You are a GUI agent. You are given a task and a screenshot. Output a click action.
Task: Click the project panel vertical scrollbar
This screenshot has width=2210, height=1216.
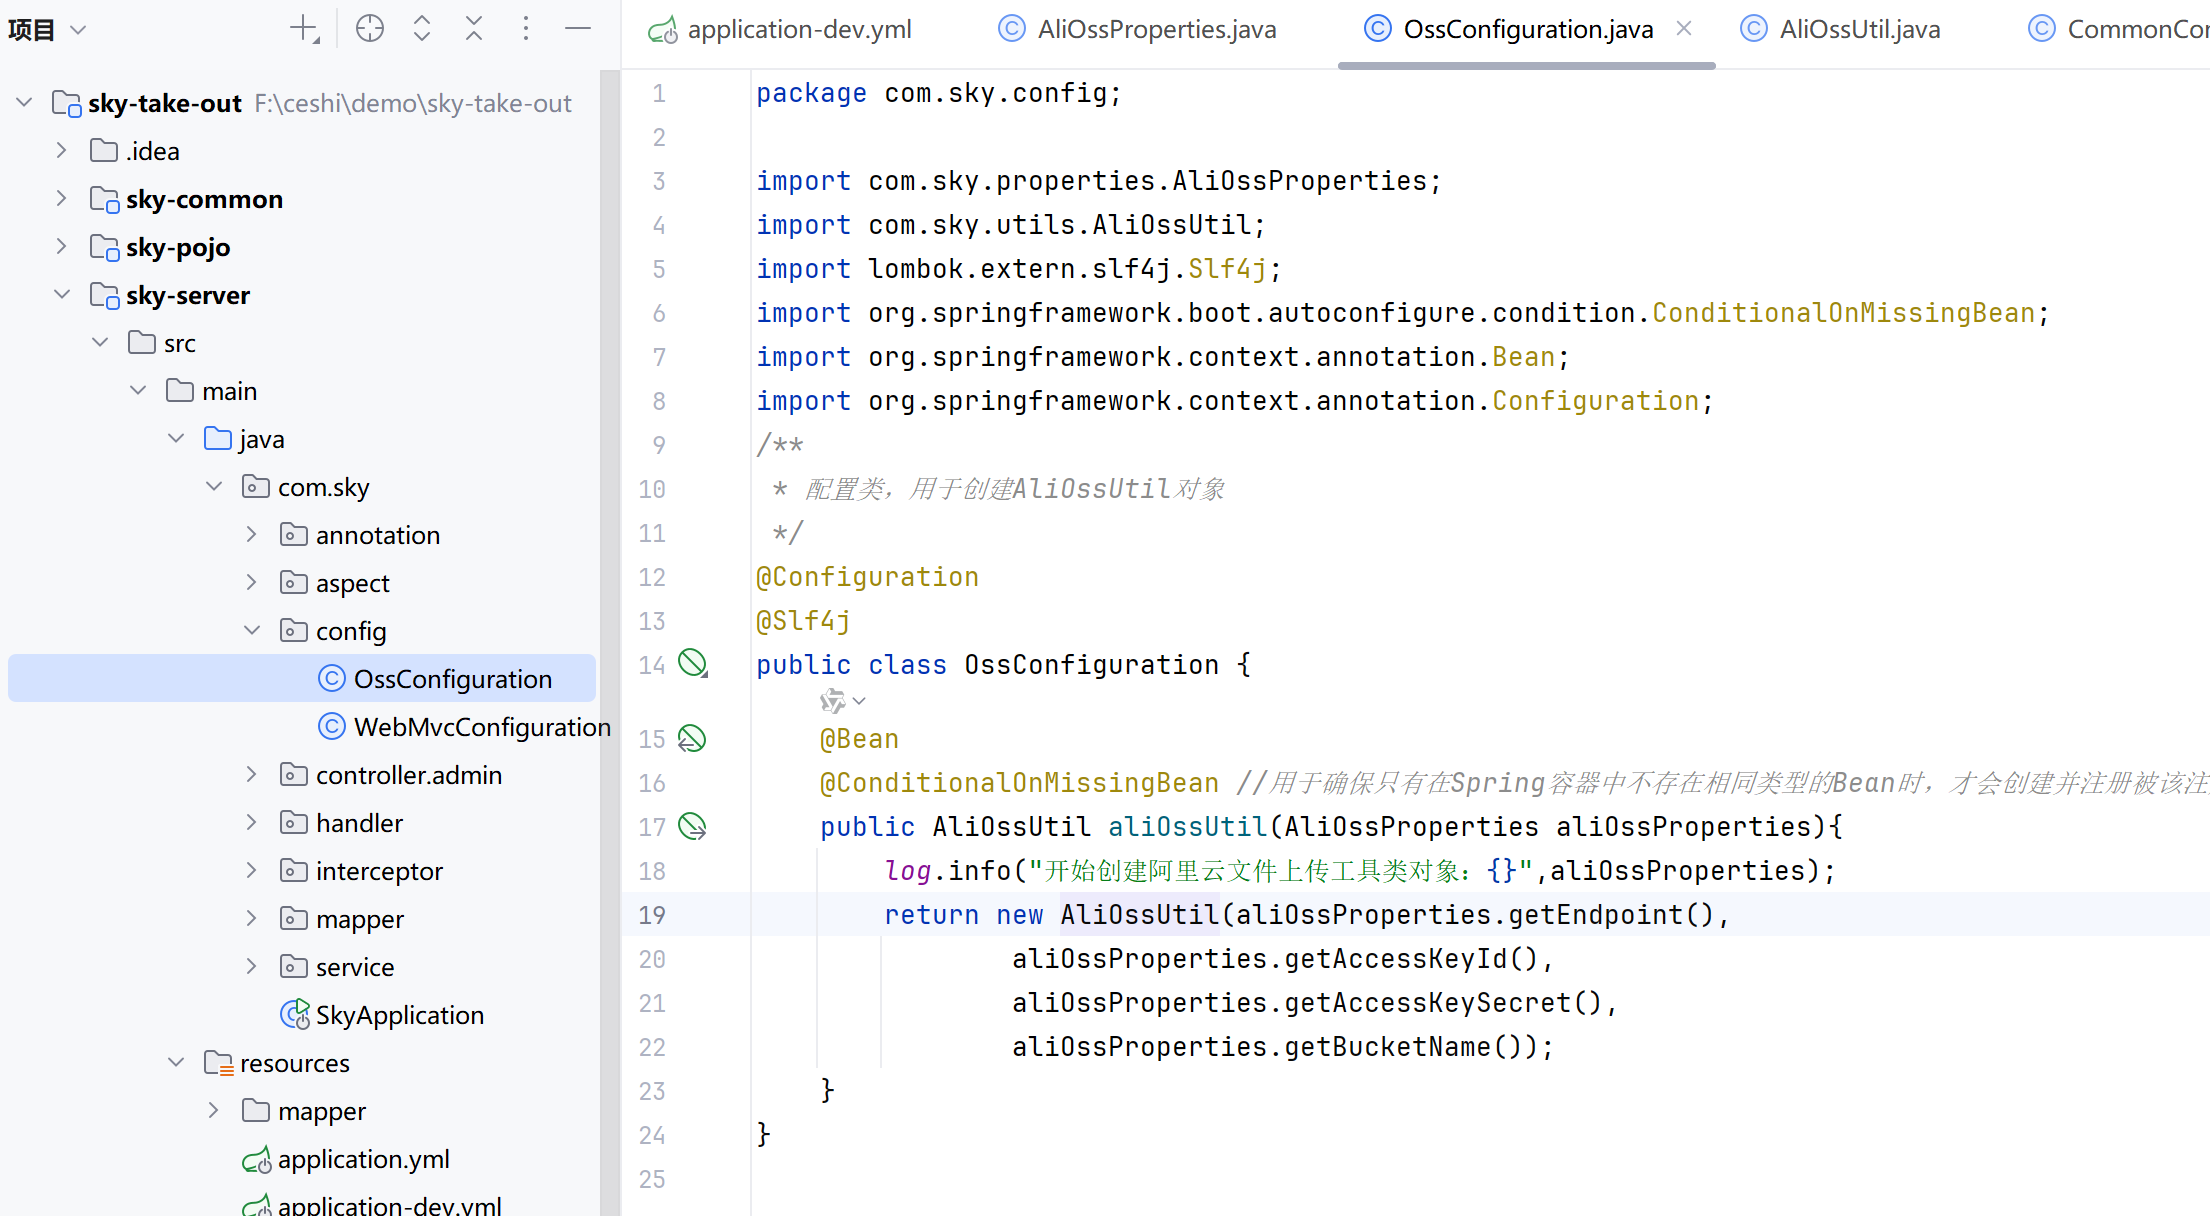[610, 643]
